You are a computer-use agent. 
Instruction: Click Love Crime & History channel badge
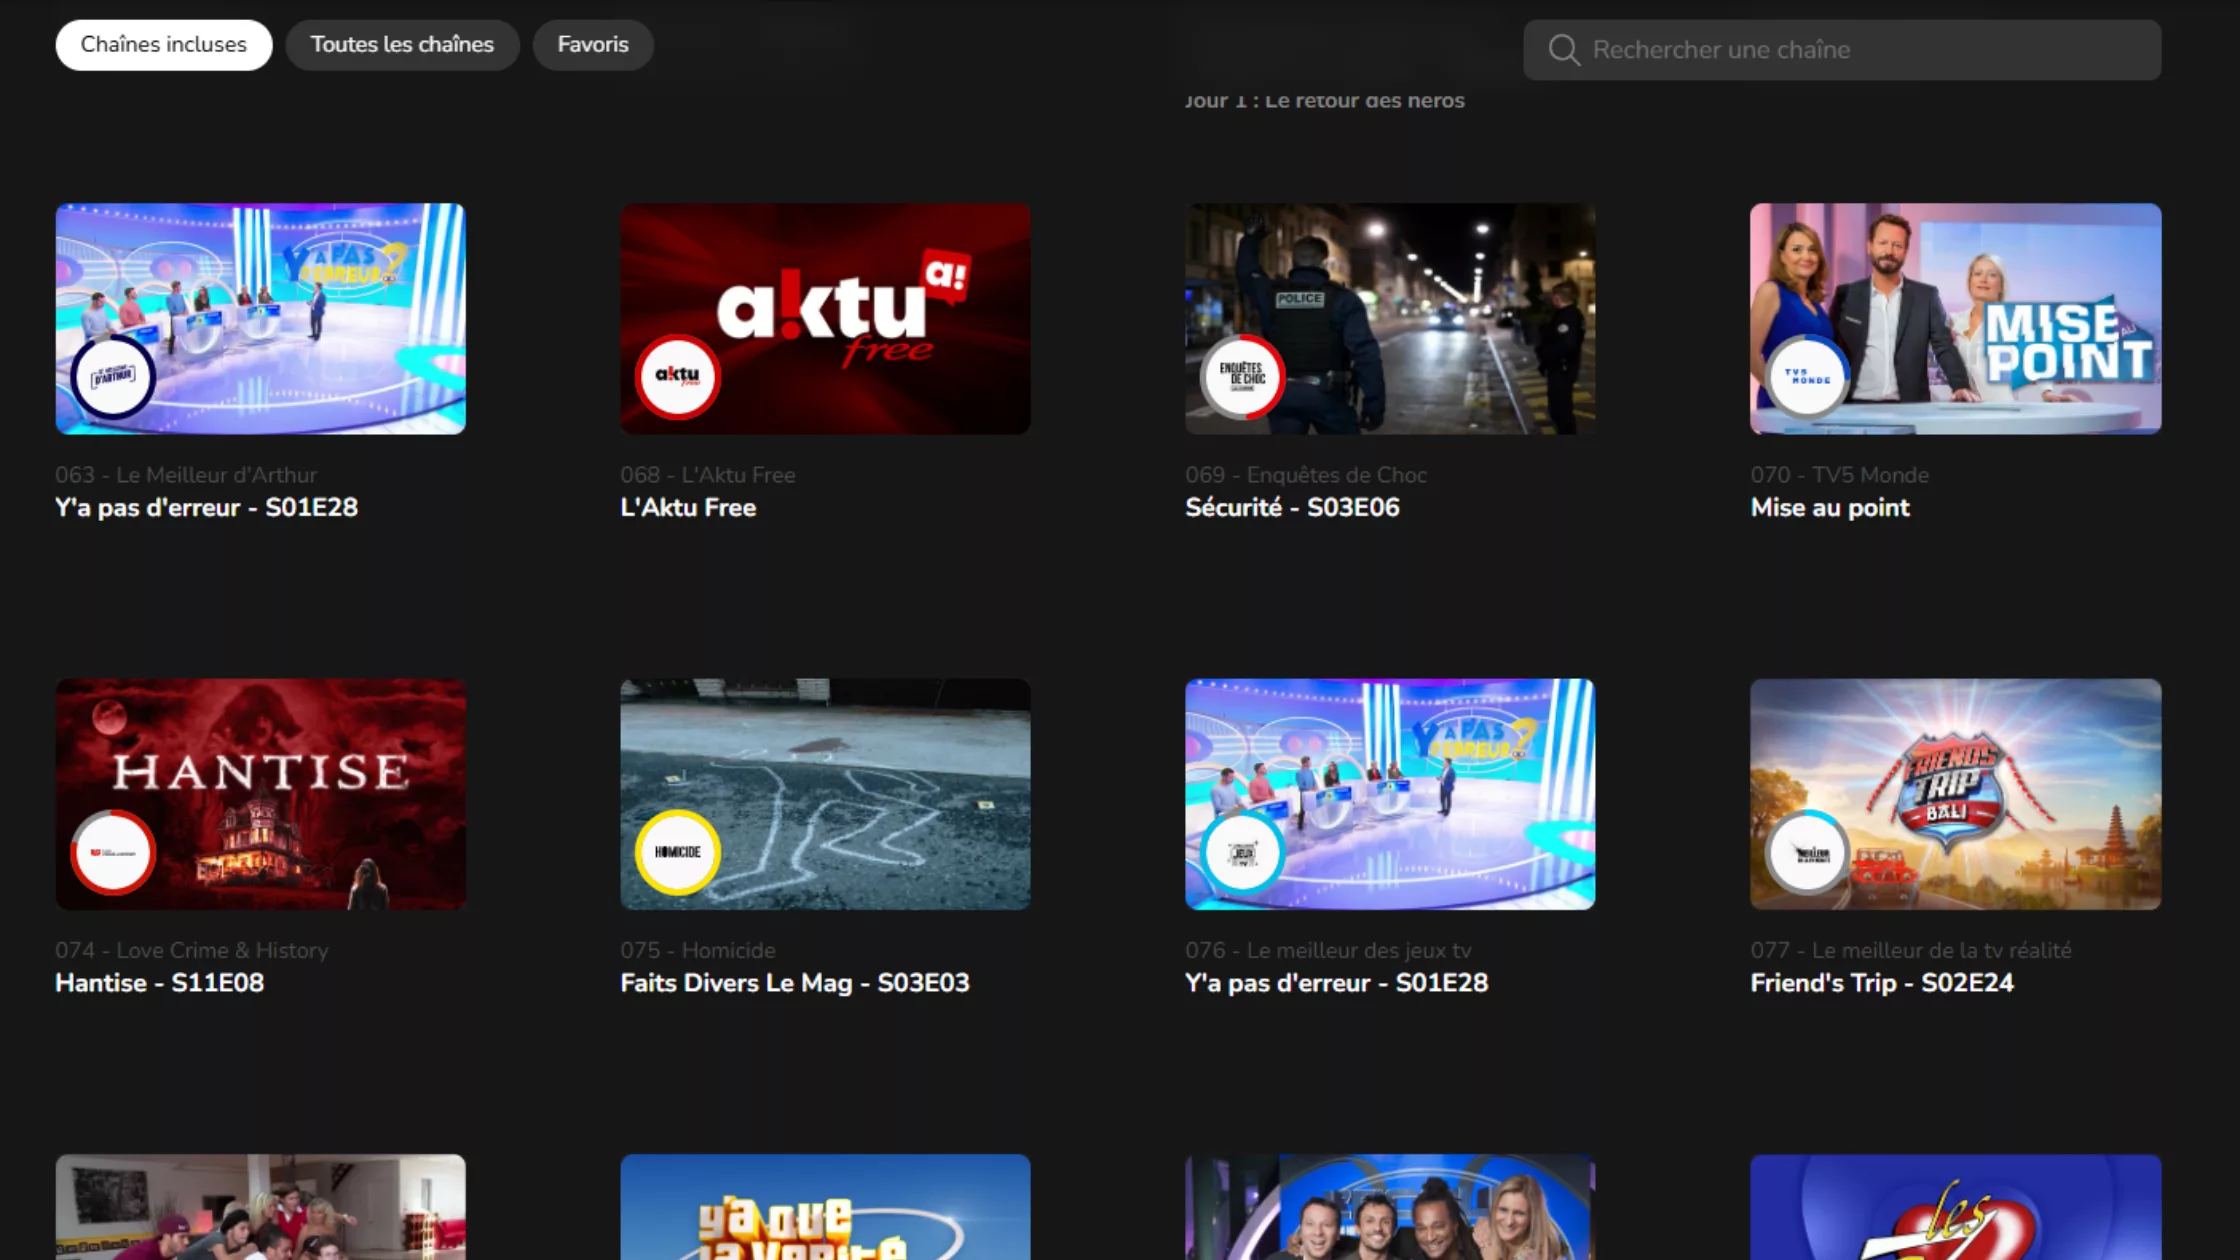[113, 852]
